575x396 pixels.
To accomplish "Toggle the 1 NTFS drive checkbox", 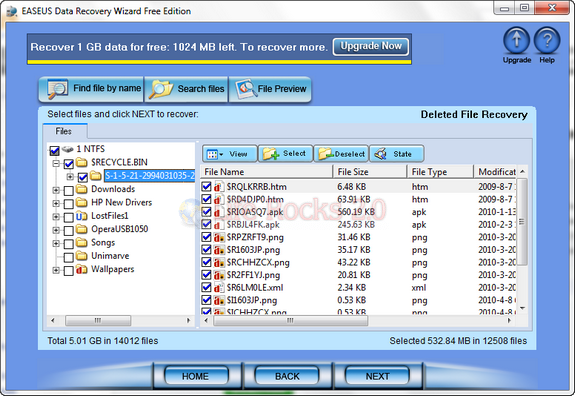I will tap(54, 150).
